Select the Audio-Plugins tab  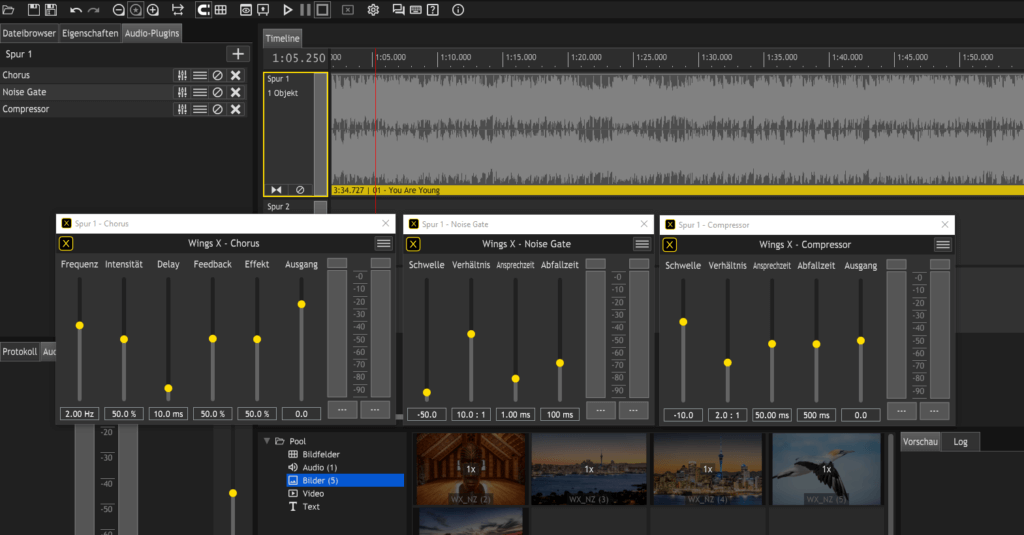click(x=152, y=33)
